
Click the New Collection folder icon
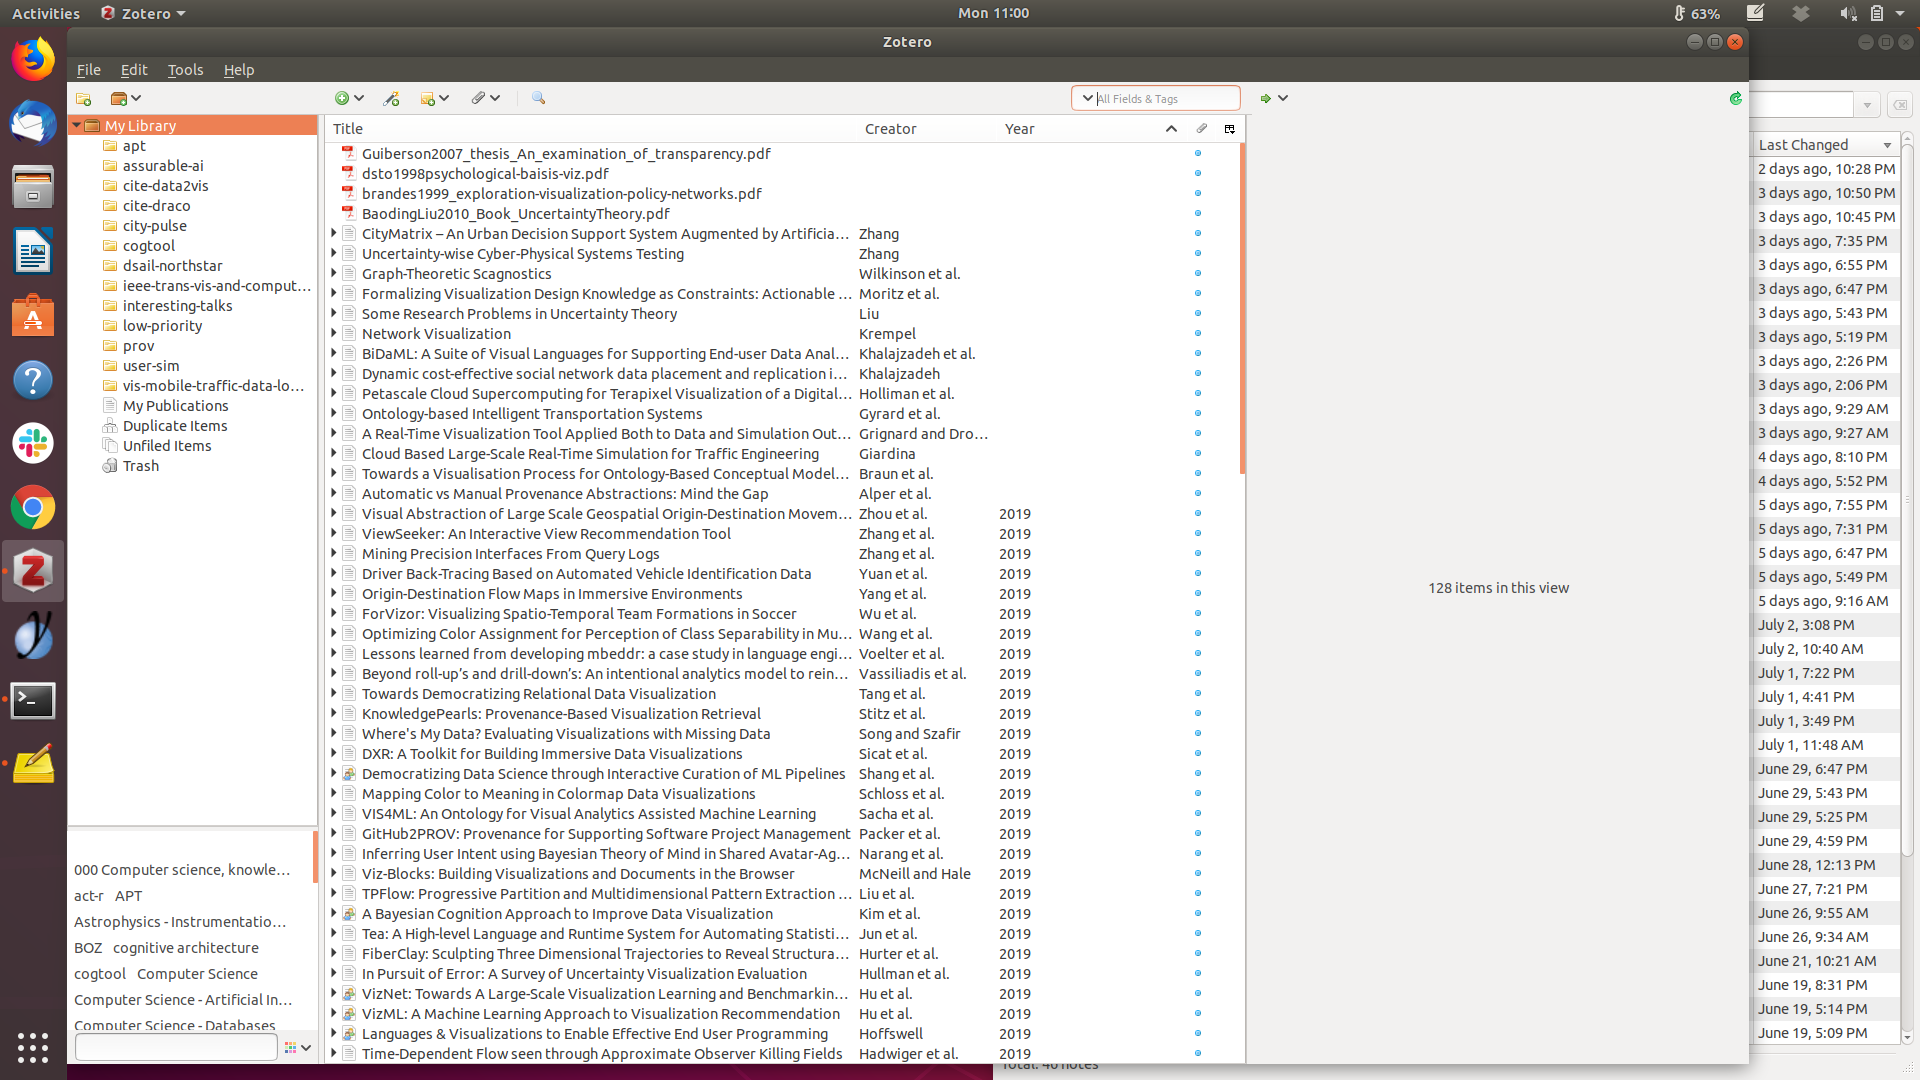tap(84, 98)
